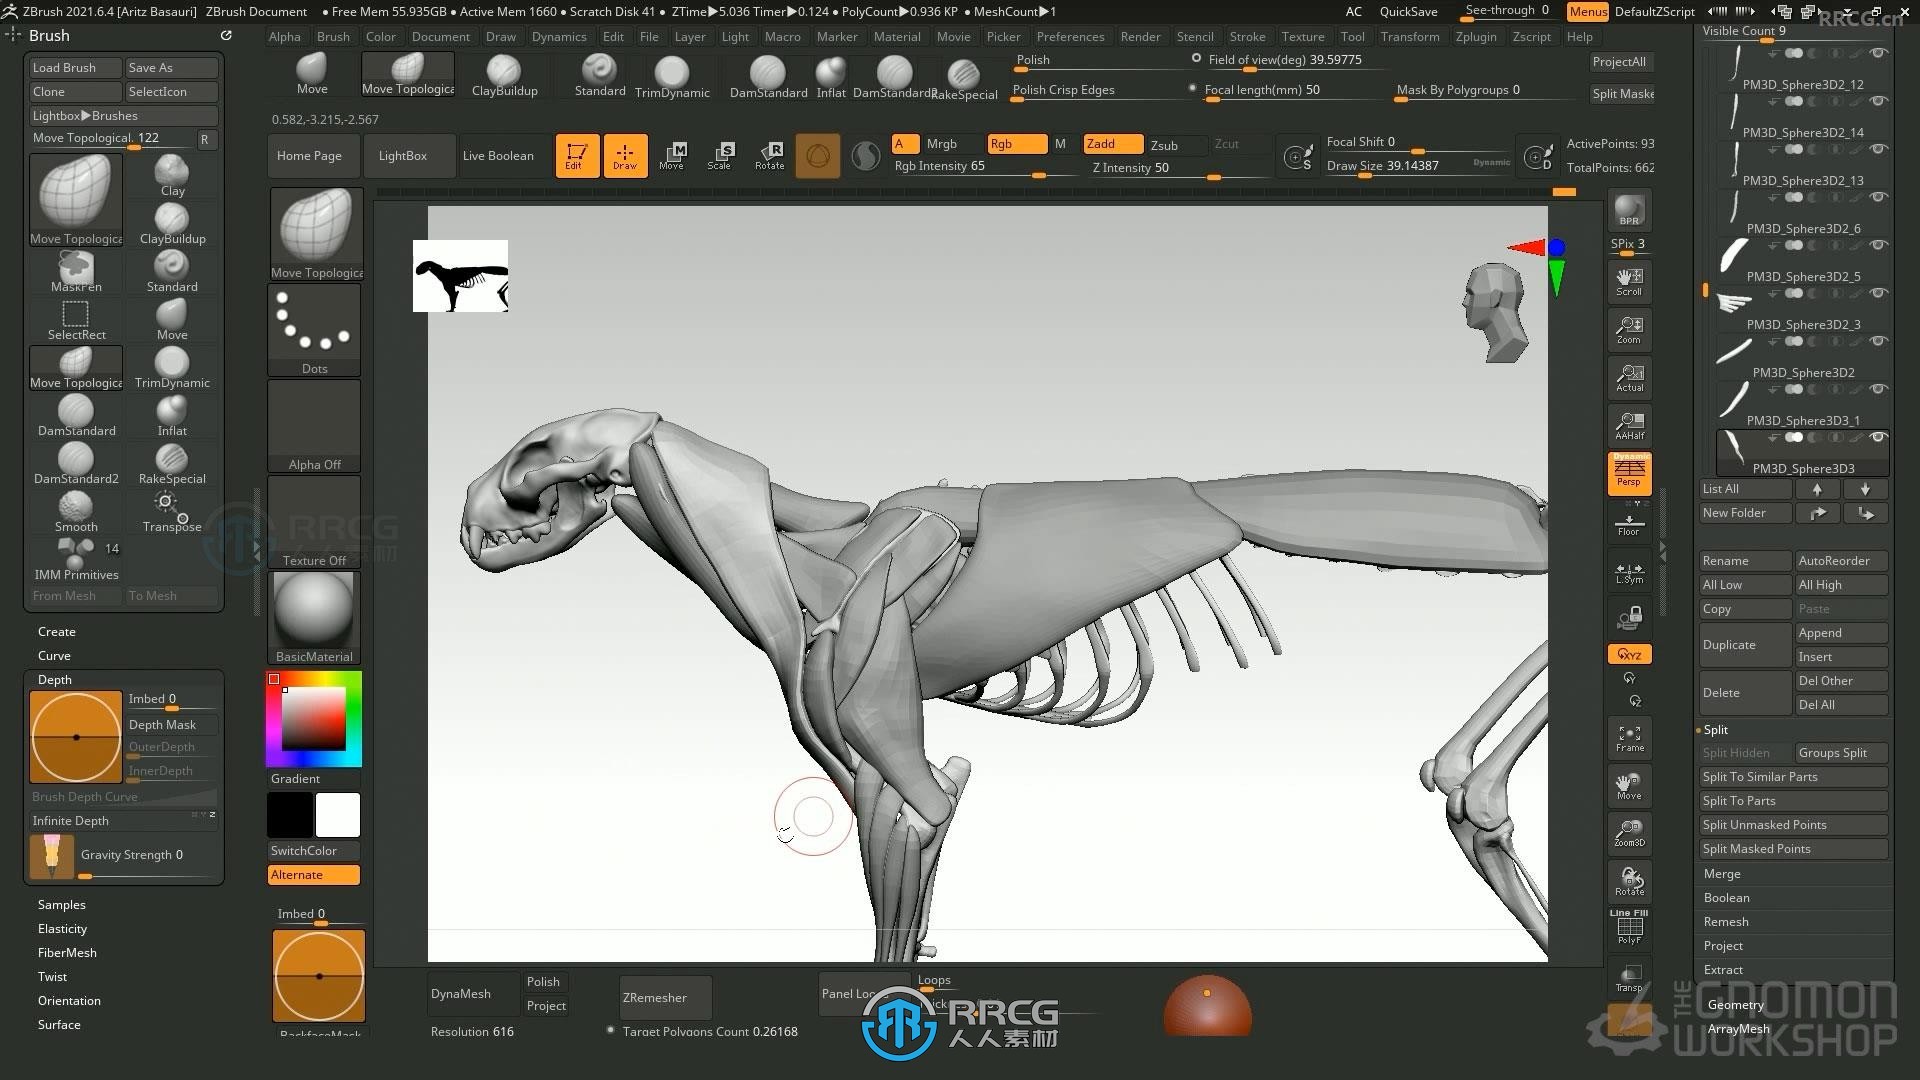Drag the Rgb Intensity slider

tap(982, 171)
